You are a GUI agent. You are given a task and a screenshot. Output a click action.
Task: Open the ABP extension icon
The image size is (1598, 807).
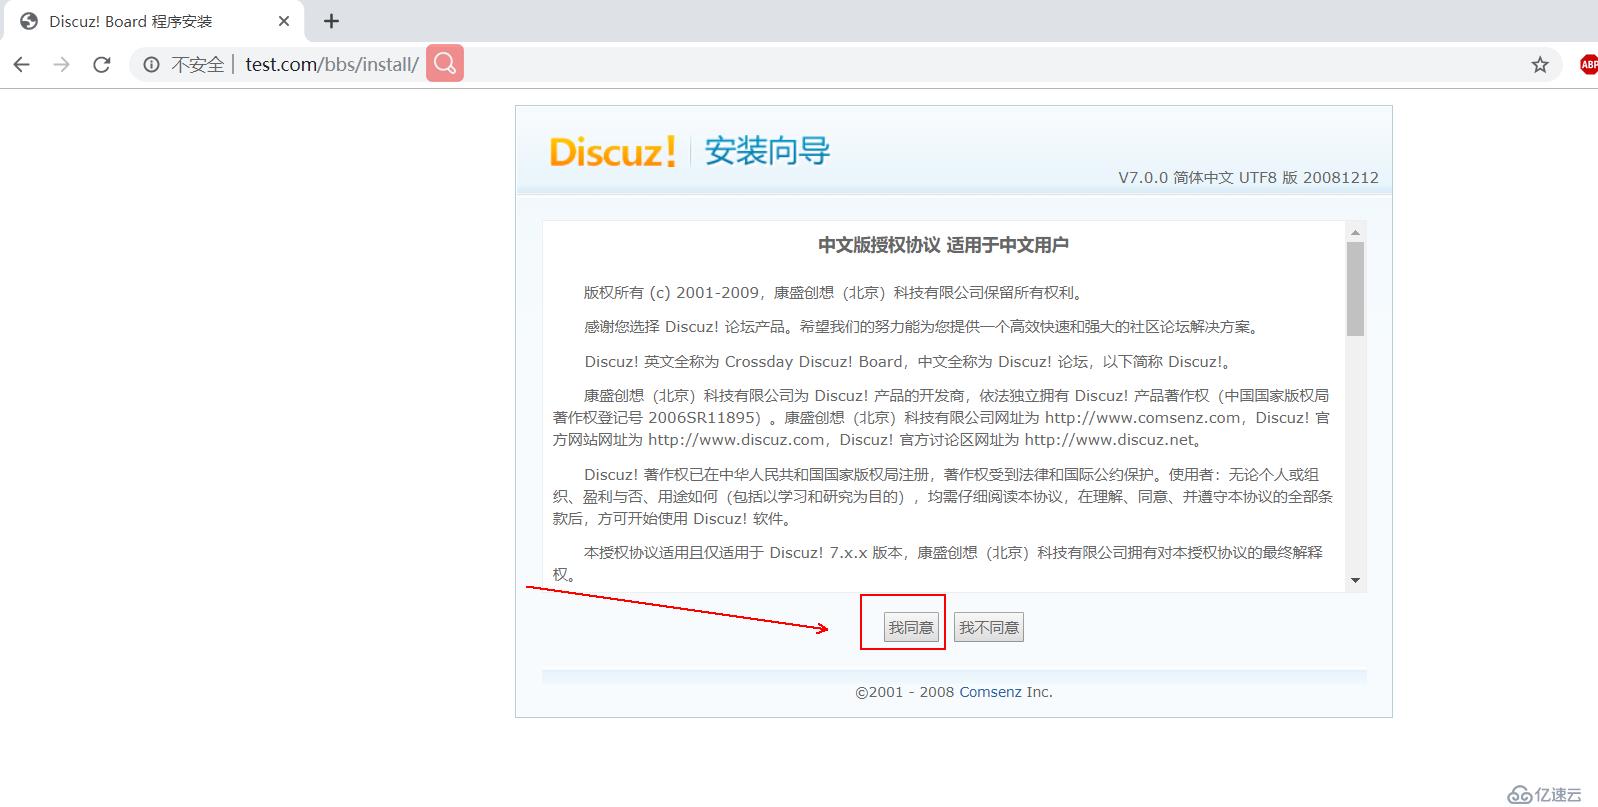coord(1588,65)
